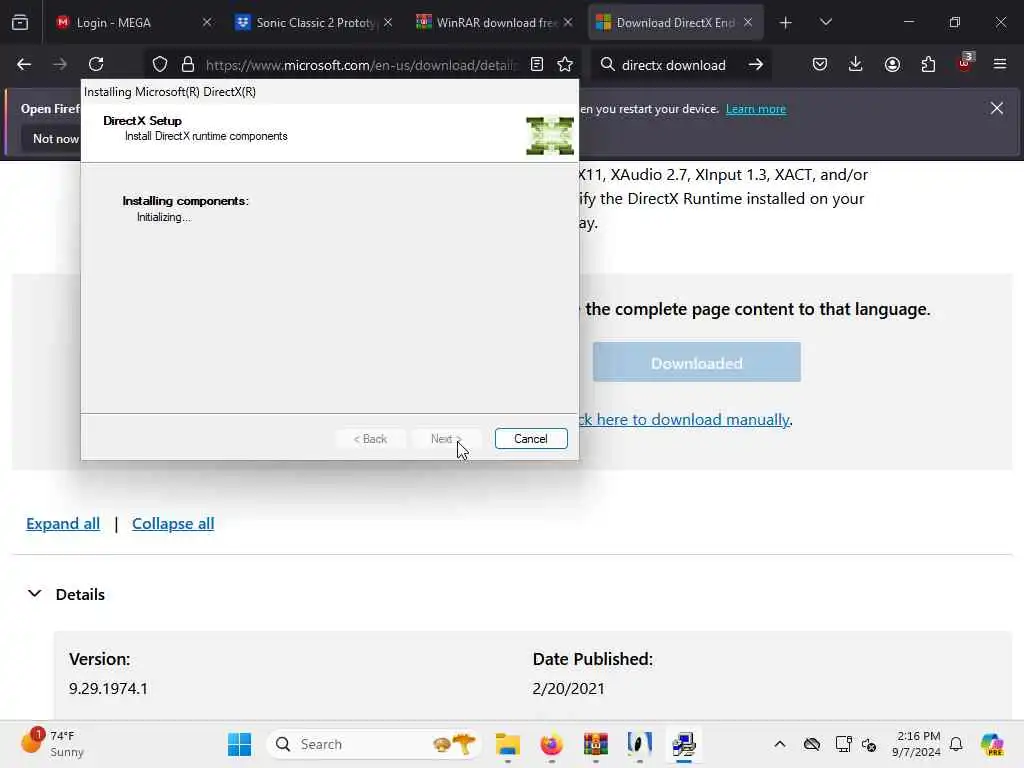Click the greyed-out Next button in DirectX Setup
Image resolution: width=1024 pixels, height=768 pixels.
point(445,439)
